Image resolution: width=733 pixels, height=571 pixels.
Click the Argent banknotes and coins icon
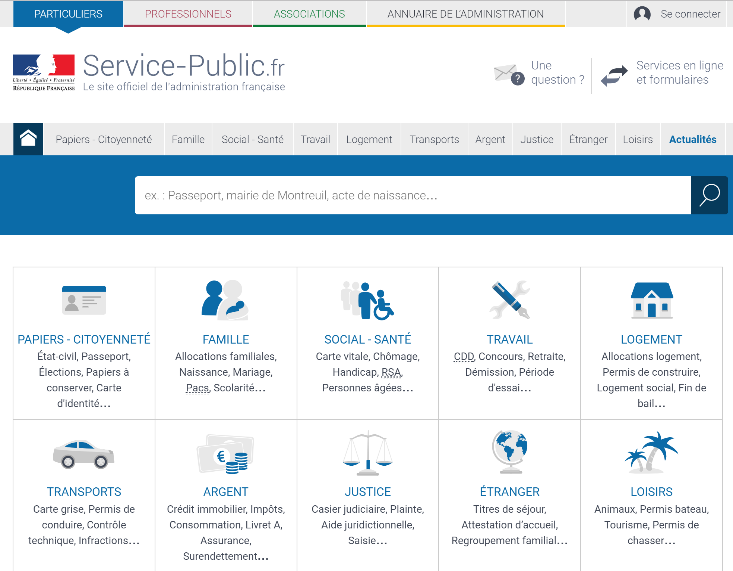click(x=225, y=453)
